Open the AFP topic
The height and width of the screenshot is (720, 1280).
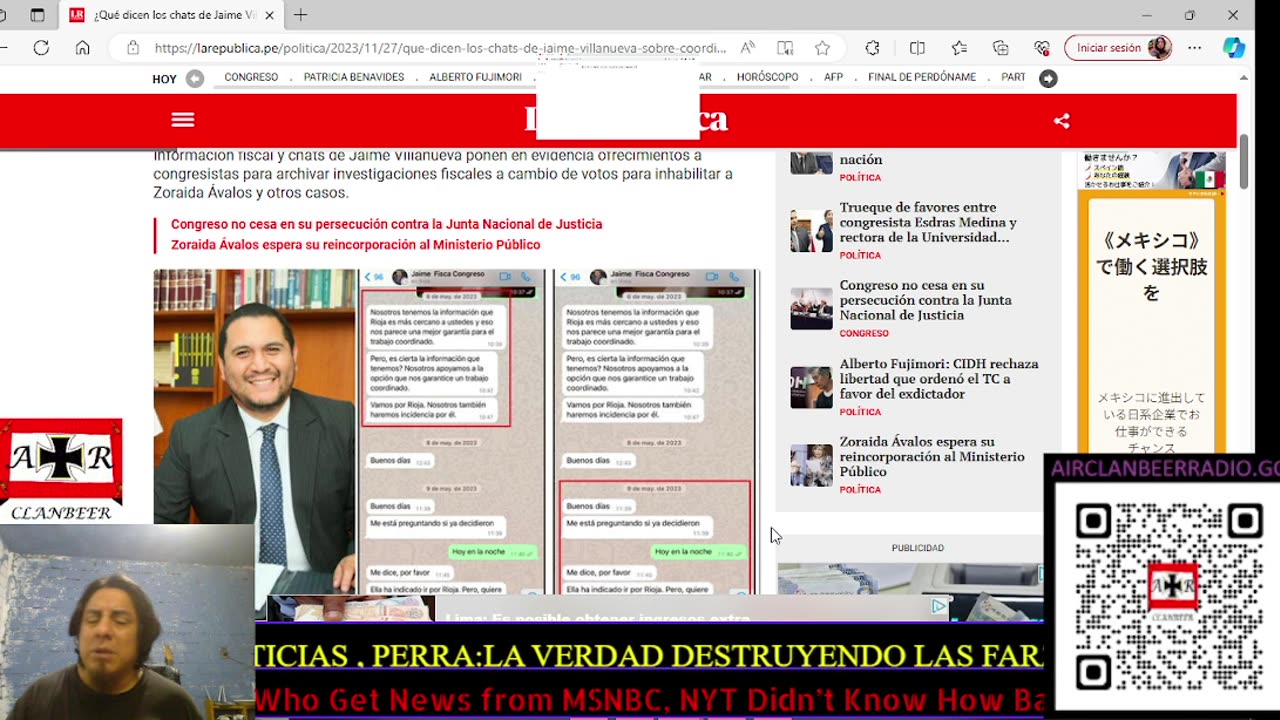pos(833,78)
